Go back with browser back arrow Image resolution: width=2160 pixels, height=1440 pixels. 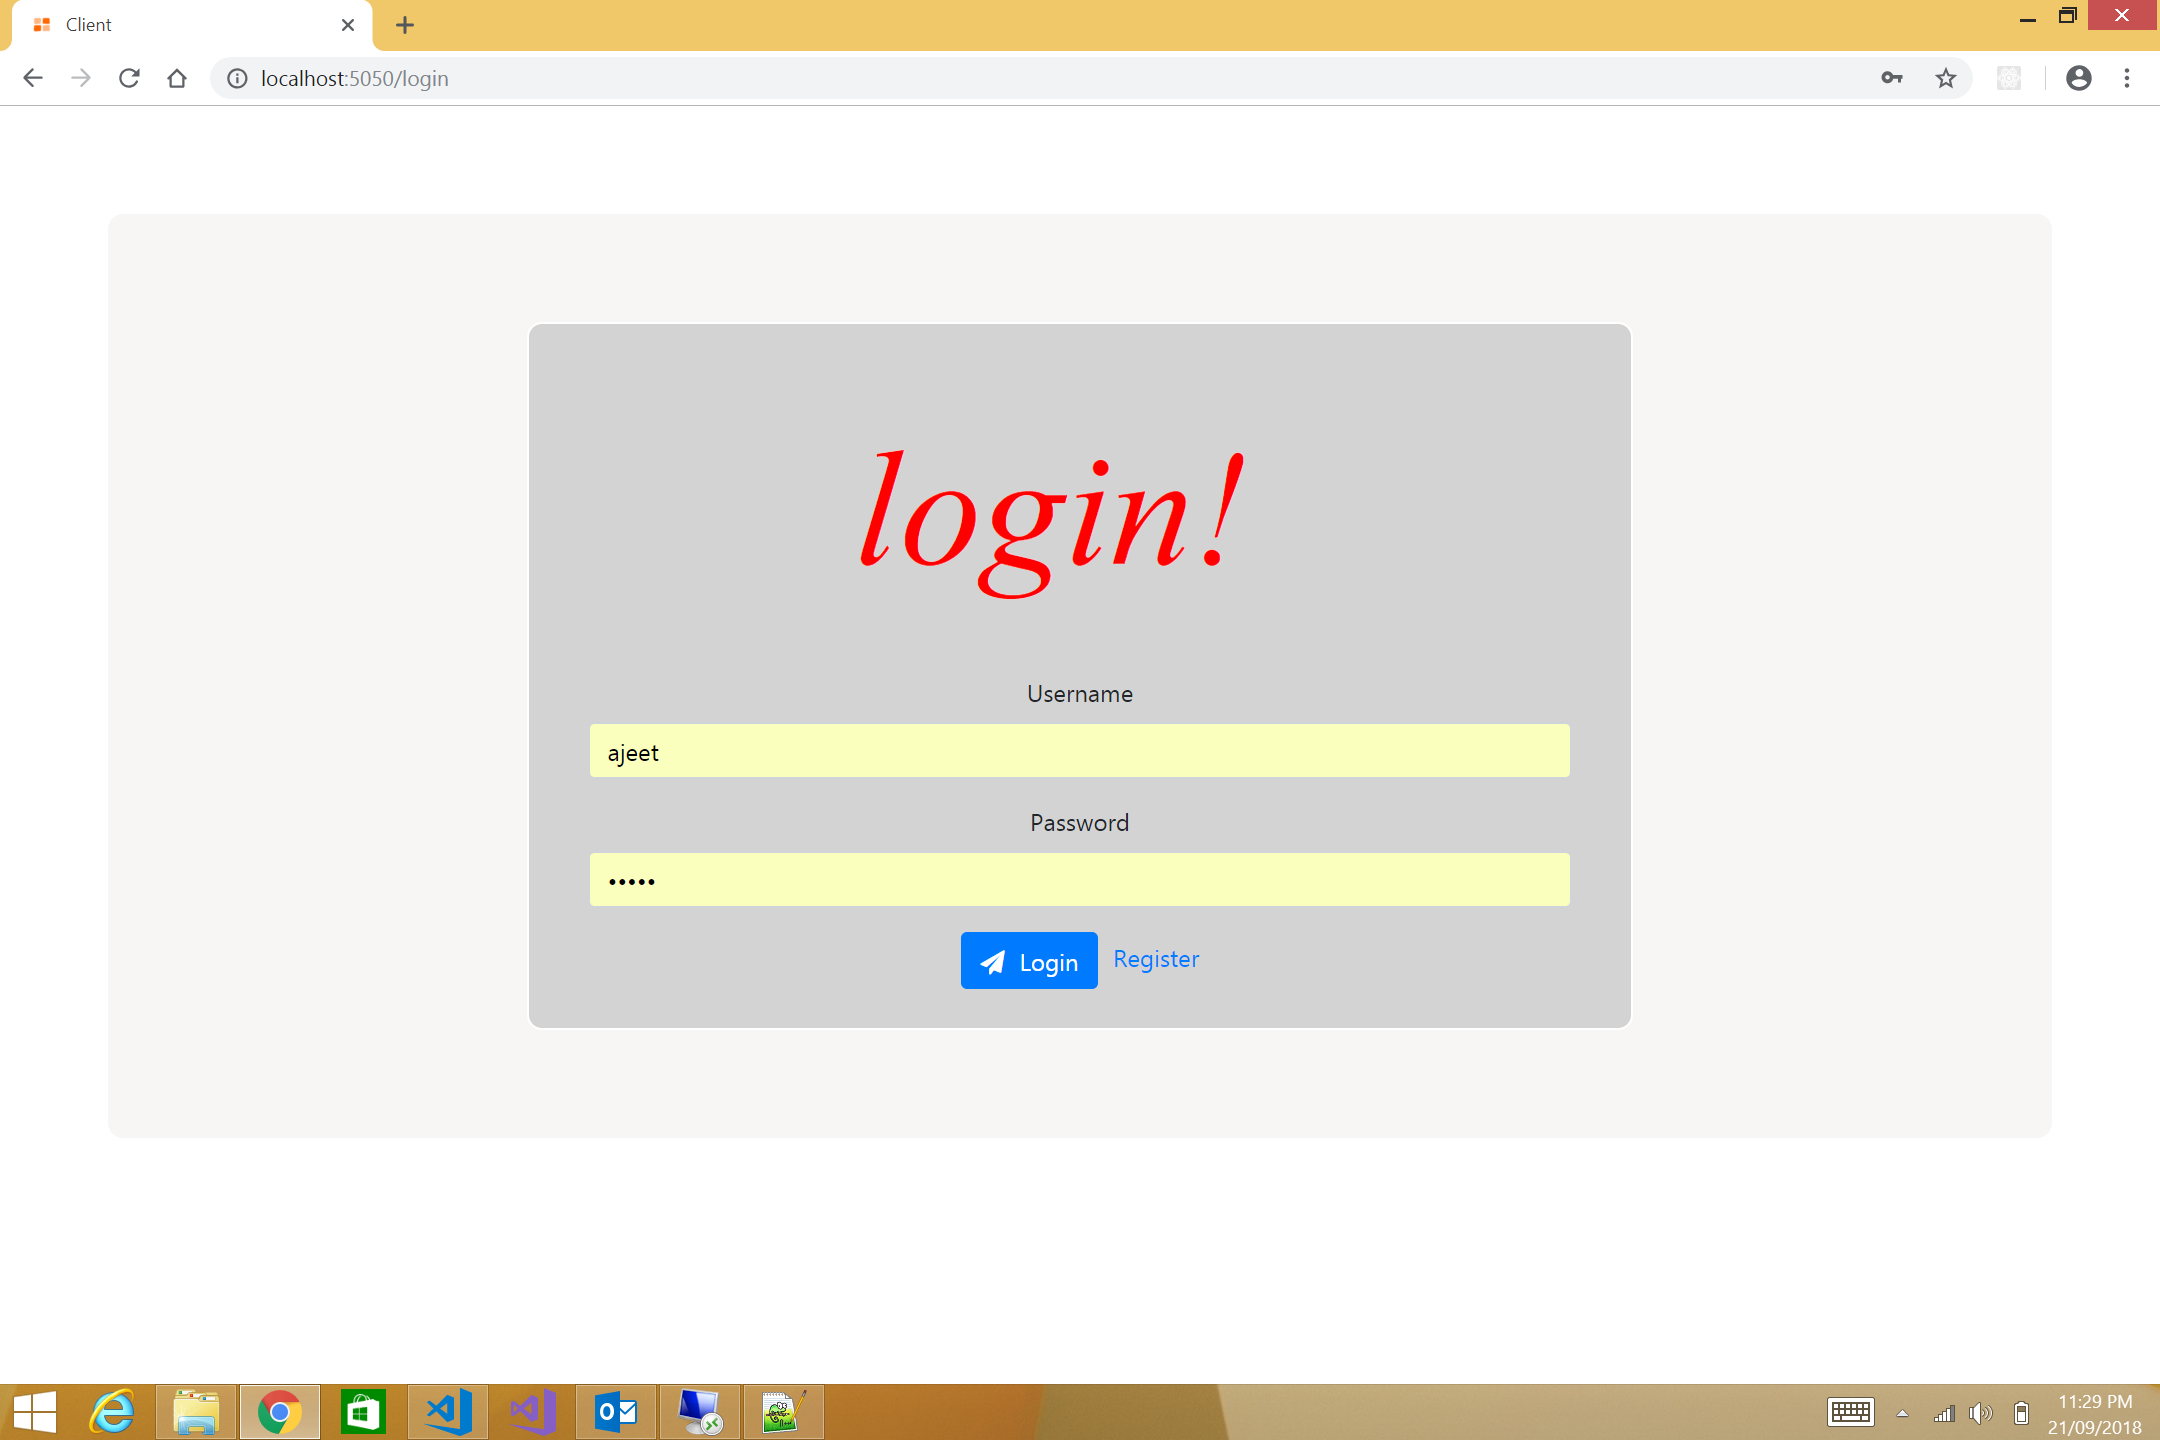[33, 78]
